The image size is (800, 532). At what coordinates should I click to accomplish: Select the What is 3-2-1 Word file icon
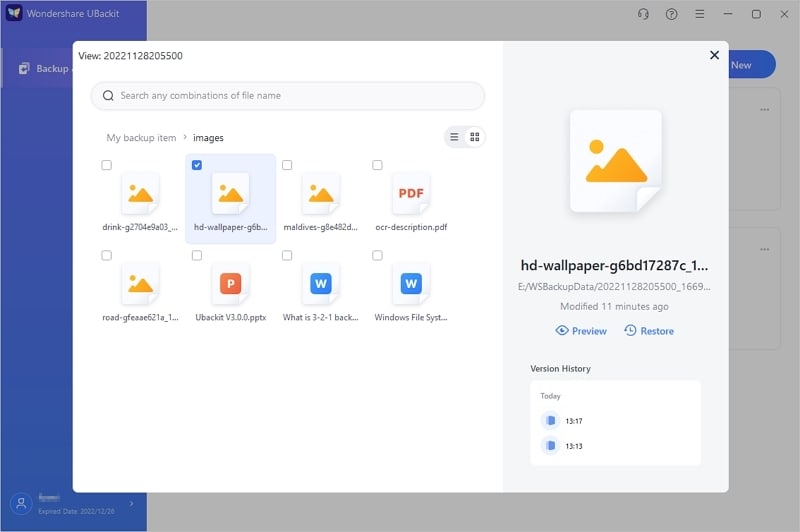pyautogui.click(x=321, y=284)
